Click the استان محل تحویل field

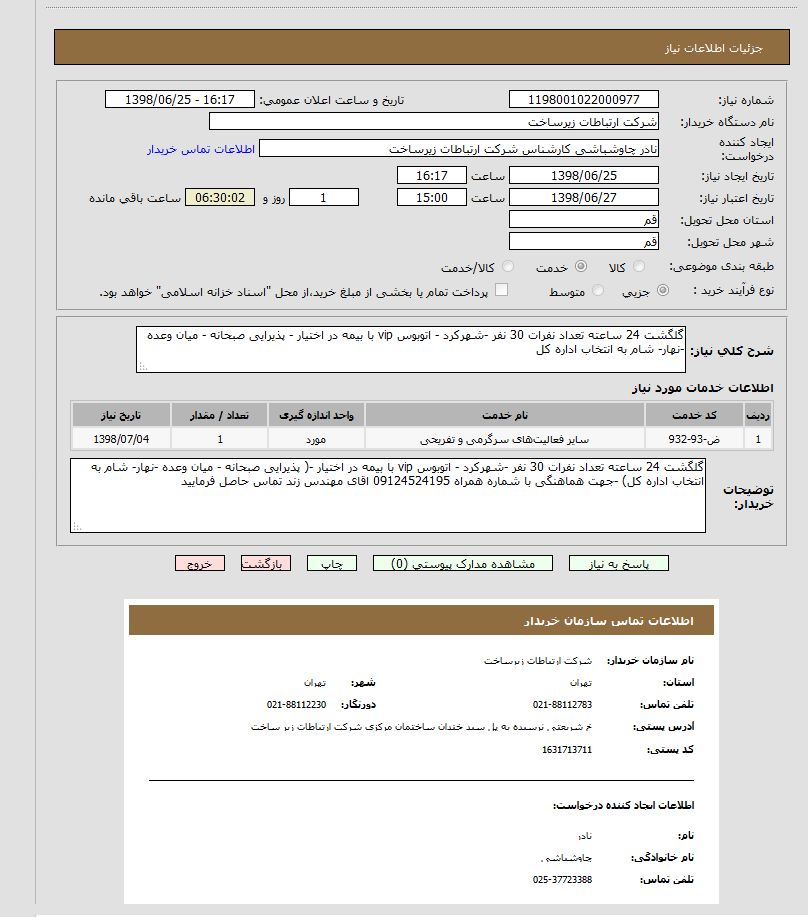[584, 219]
